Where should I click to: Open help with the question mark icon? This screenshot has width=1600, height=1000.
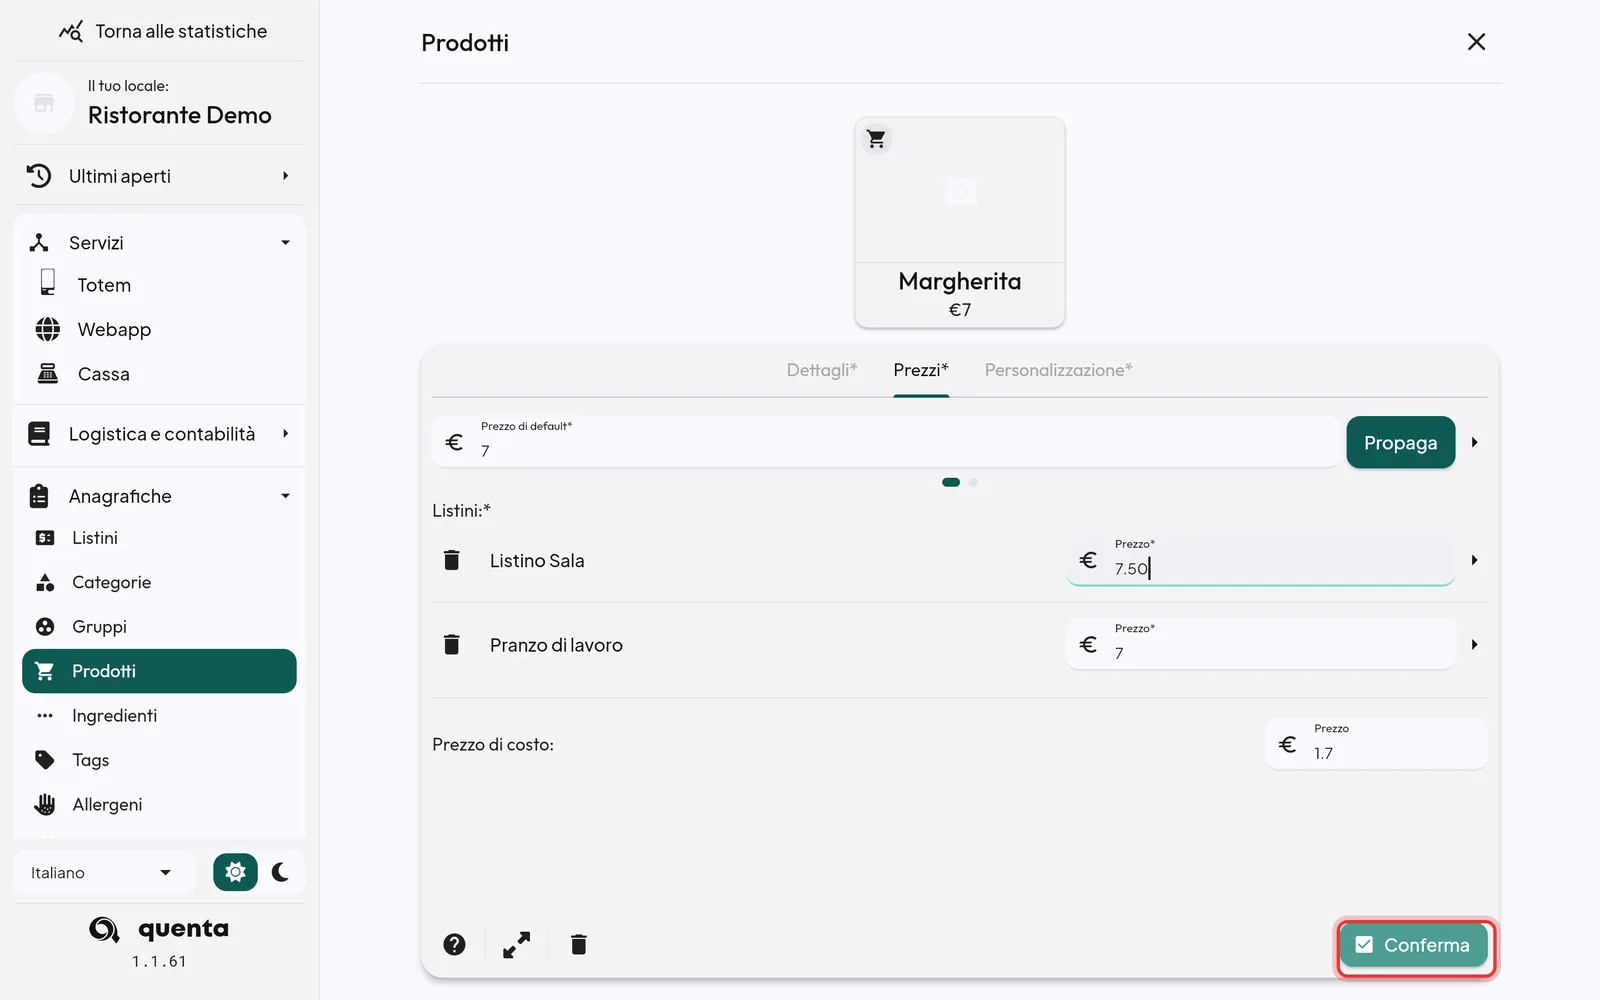click(x=454, y=944)
